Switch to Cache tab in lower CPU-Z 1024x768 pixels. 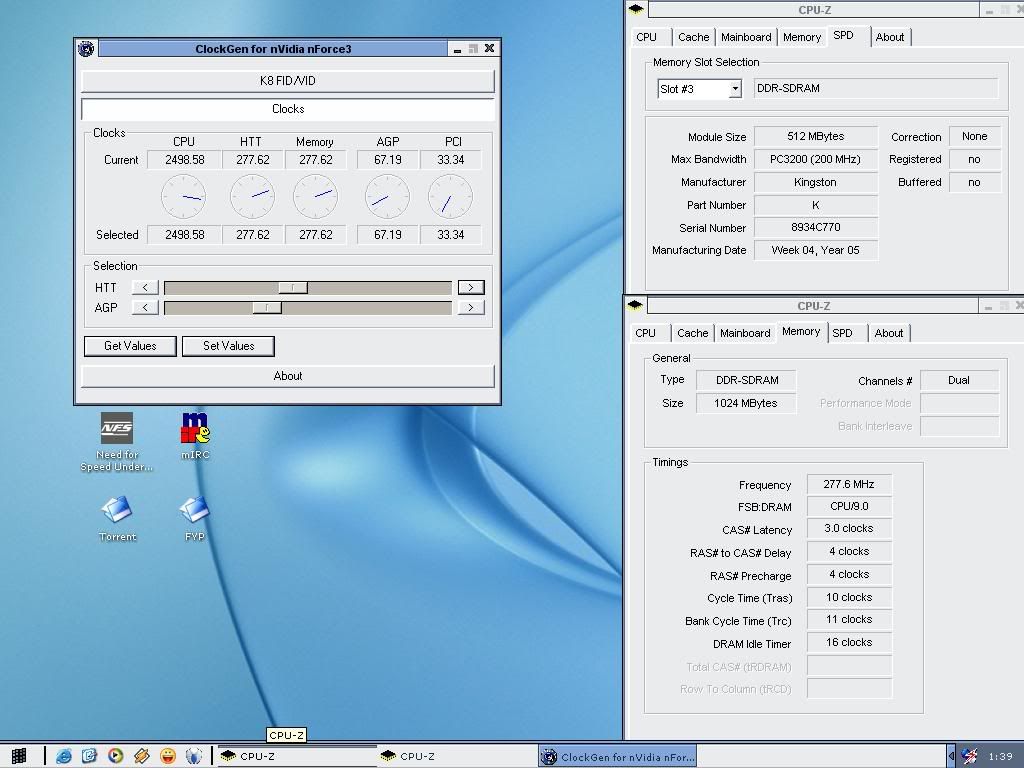click(x=692, y=333)
